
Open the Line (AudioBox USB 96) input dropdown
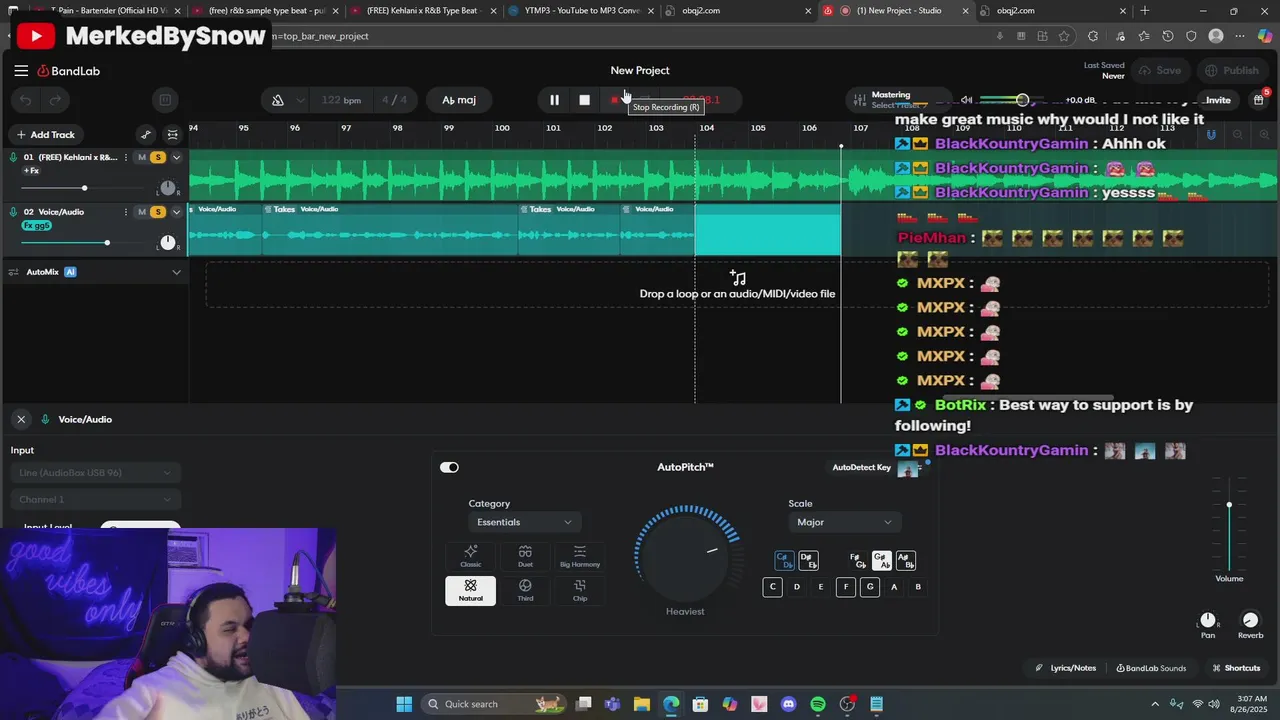click(x=95, y=472)
